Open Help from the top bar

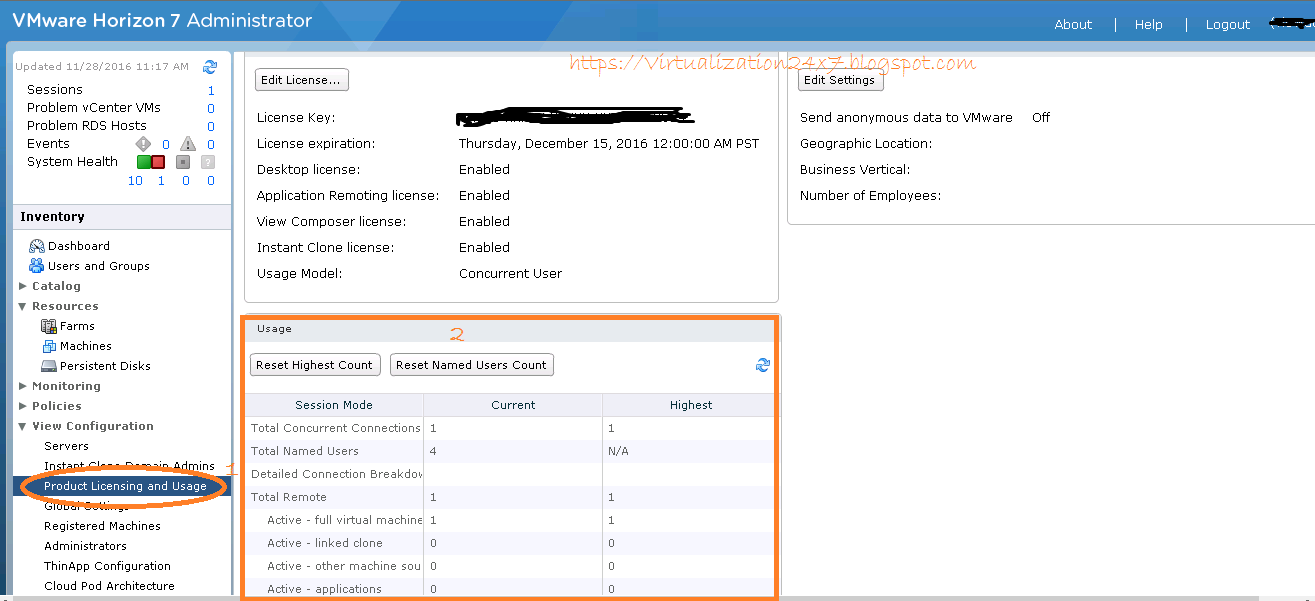click(x=1148, y=24)
